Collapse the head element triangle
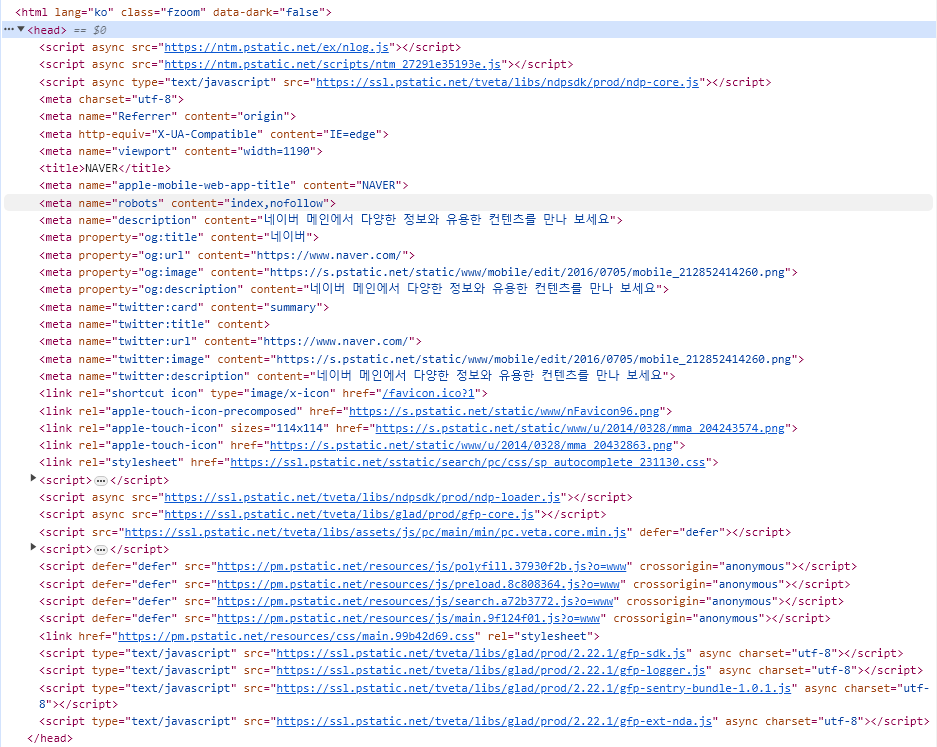937x747 pixels. click(23, 29)
